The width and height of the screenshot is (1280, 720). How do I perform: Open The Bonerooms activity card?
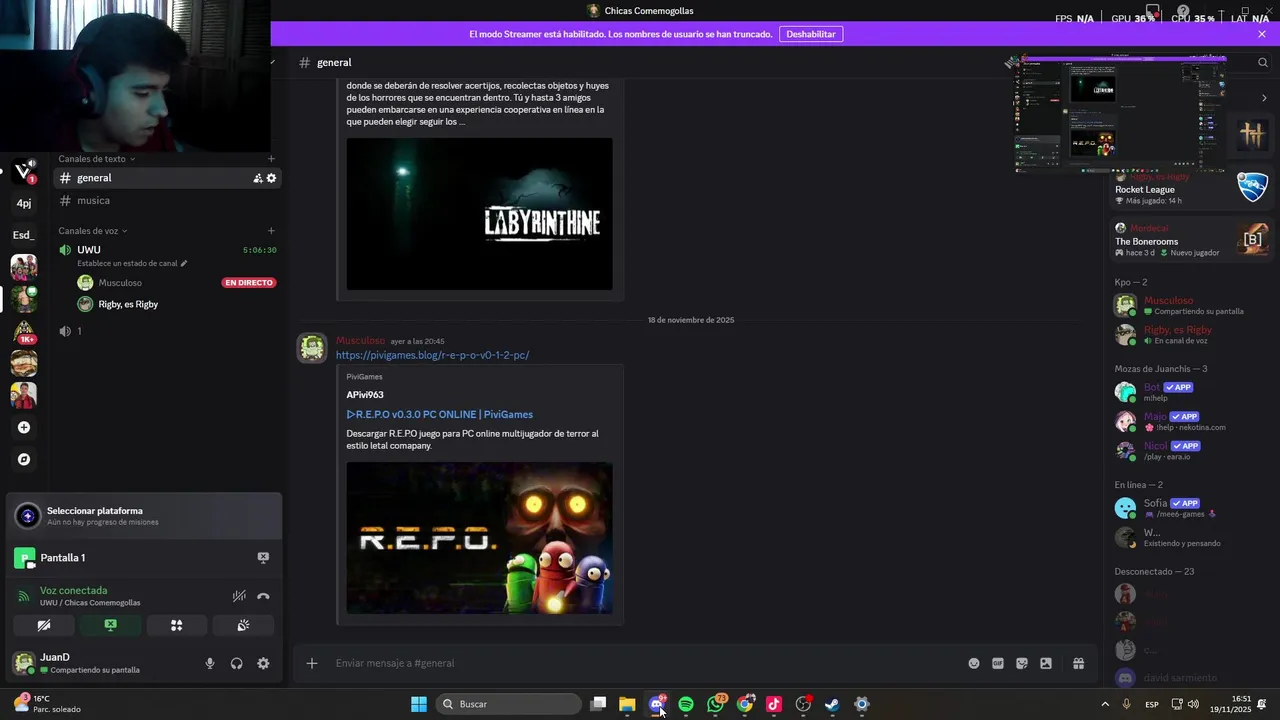(x=1191, y=241)
